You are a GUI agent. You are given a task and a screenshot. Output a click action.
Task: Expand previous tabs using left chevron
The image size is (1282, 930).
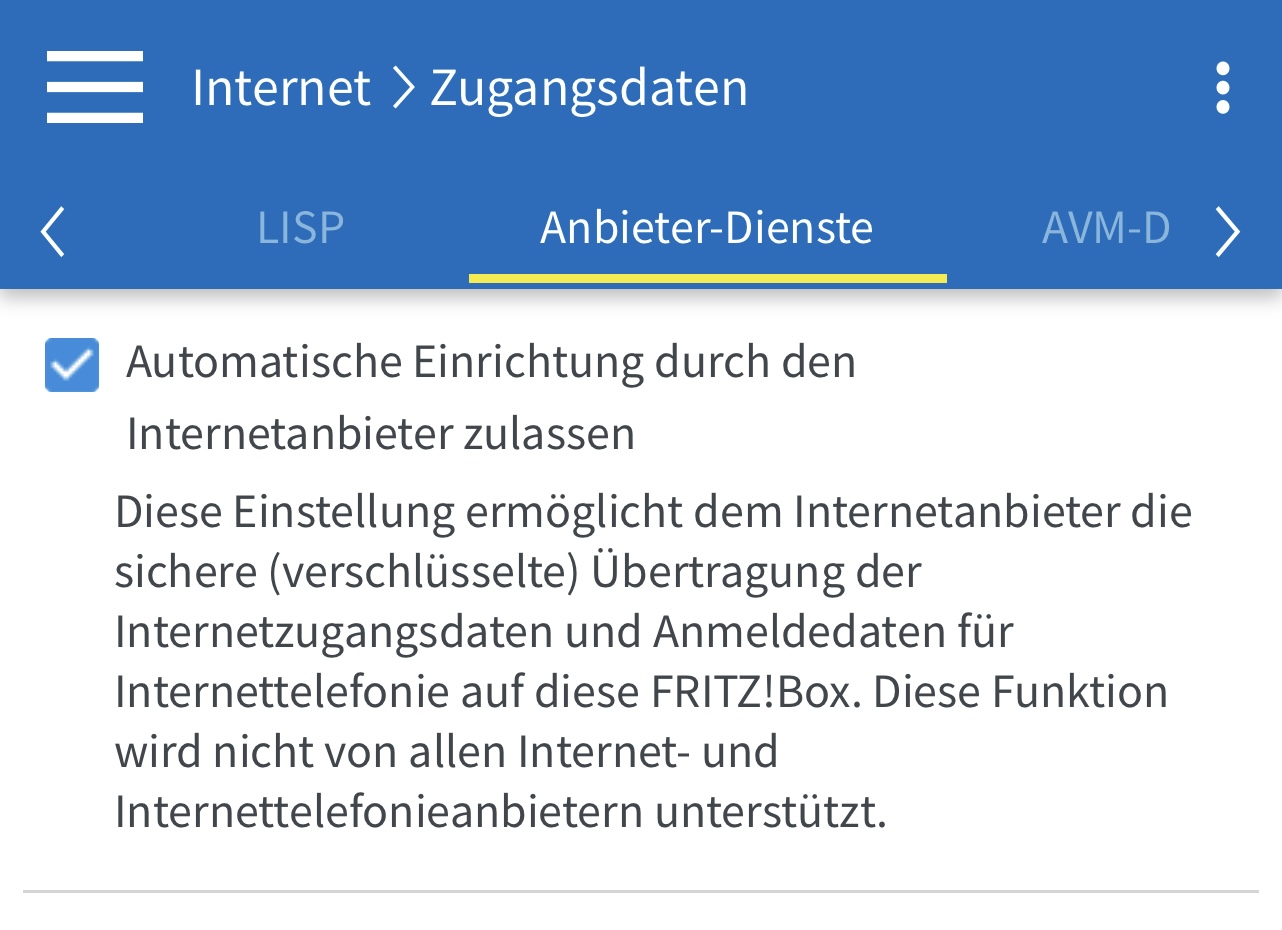point(52,232)
